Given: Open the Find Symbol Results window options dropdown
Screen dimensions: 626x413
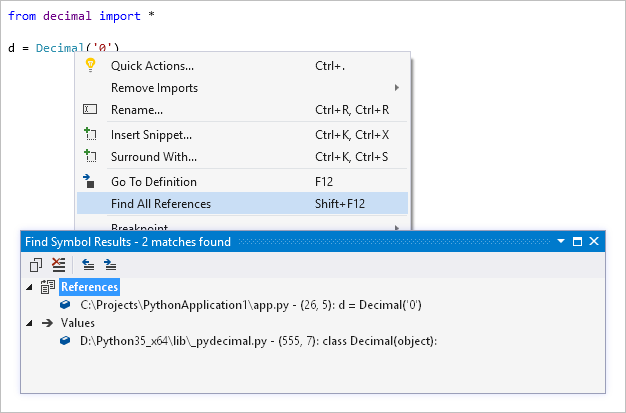Looking at the screenshot, I should coord(560,242).
